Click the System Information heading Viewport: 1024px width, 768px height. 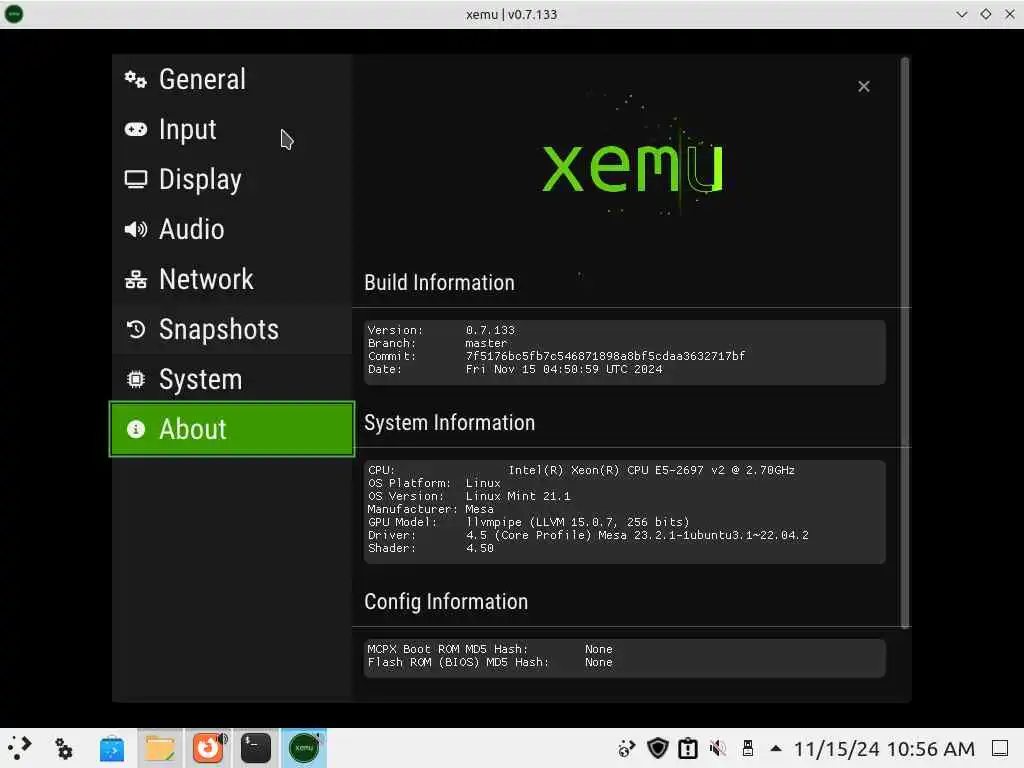click(449, 423)
